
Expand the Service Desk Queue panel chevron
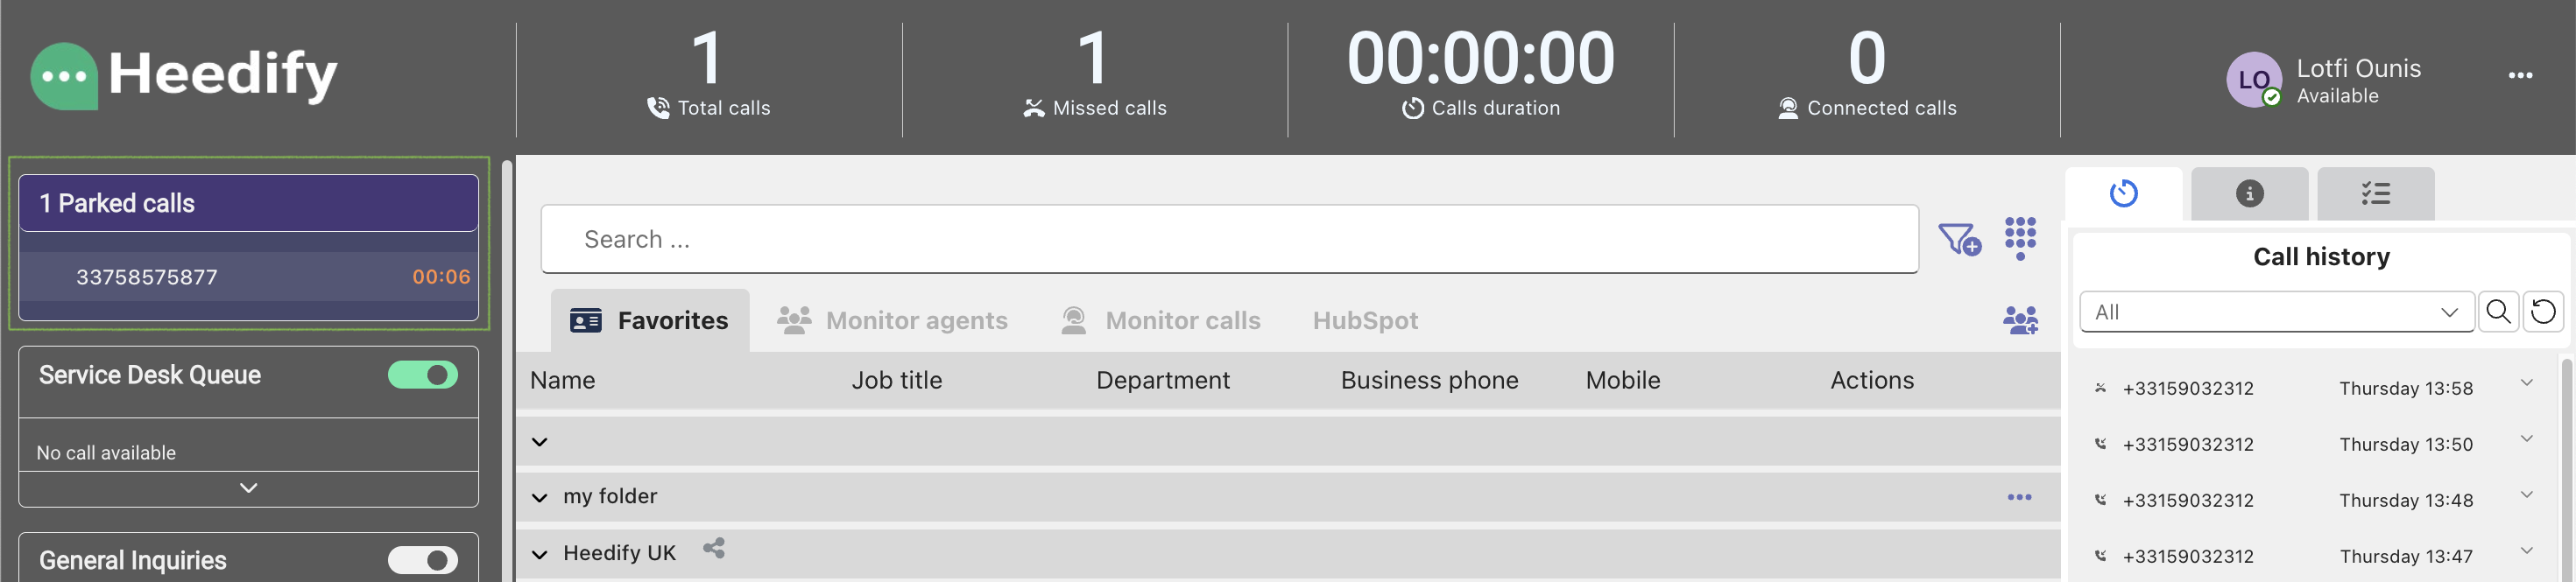point(249,488)
